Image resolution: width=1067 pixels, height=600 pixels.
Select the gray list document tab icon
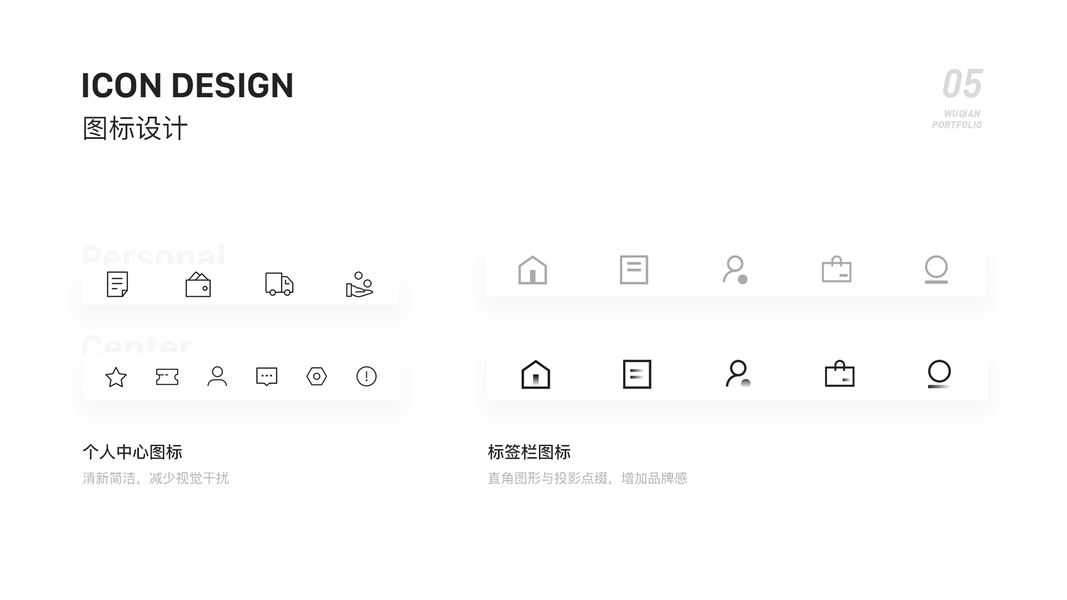pos(634,269)
